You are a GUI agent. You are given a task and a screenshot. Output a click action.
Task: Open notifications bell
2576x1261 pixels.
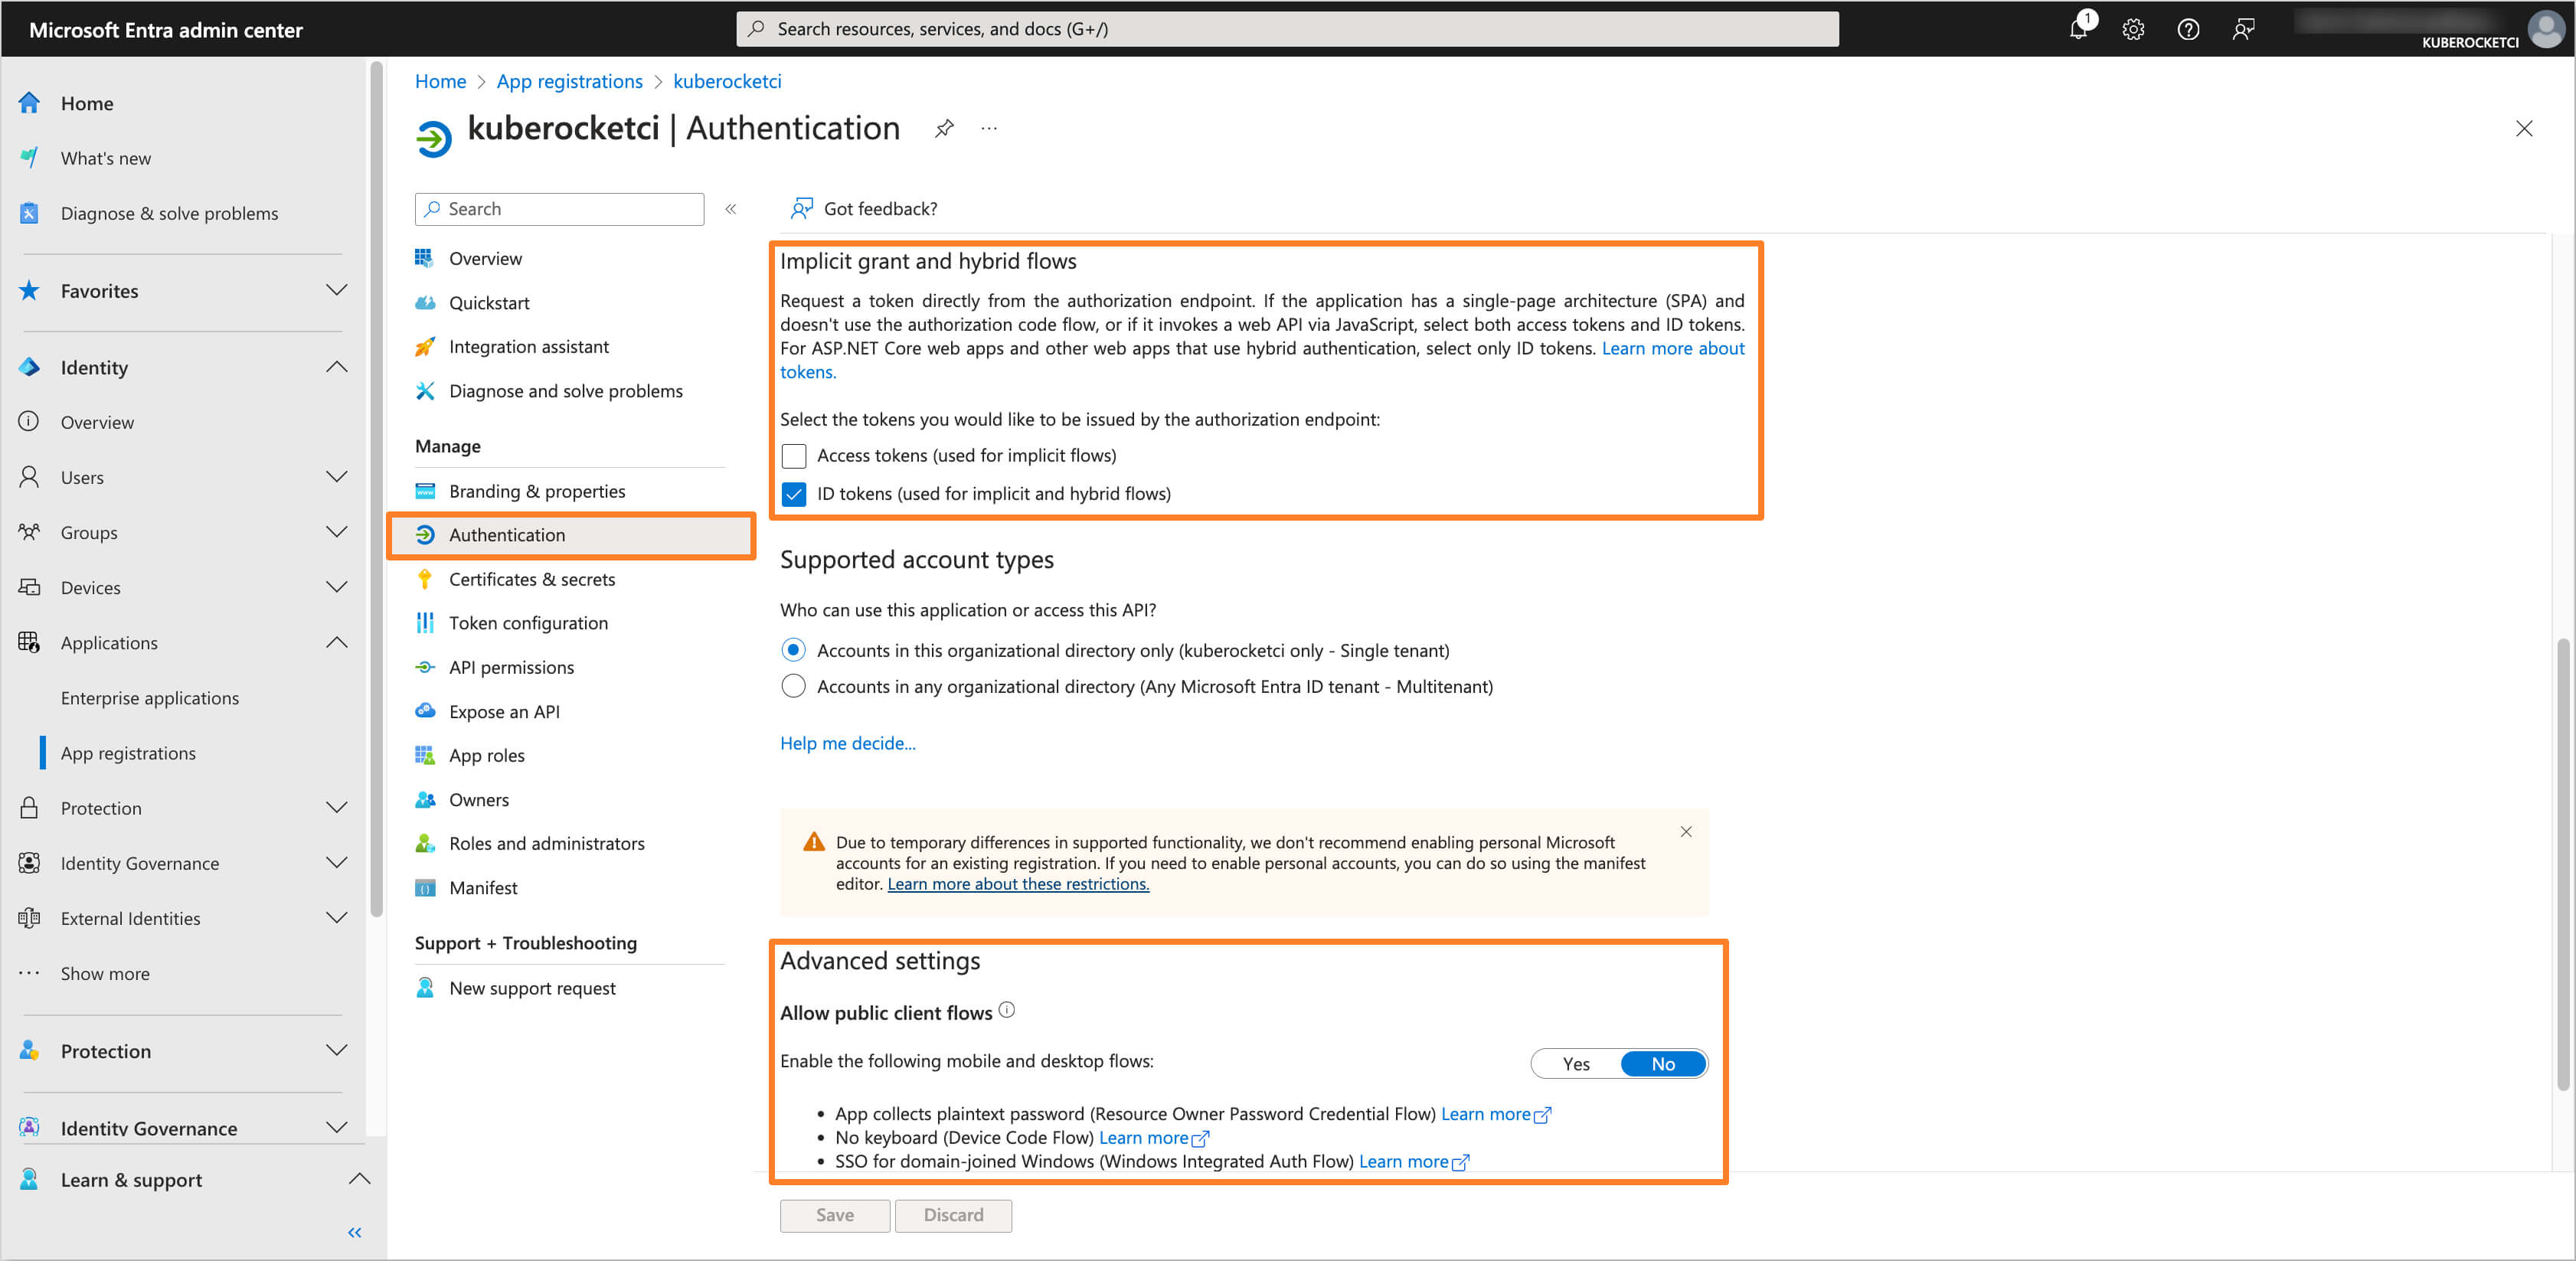point(2078,29)
